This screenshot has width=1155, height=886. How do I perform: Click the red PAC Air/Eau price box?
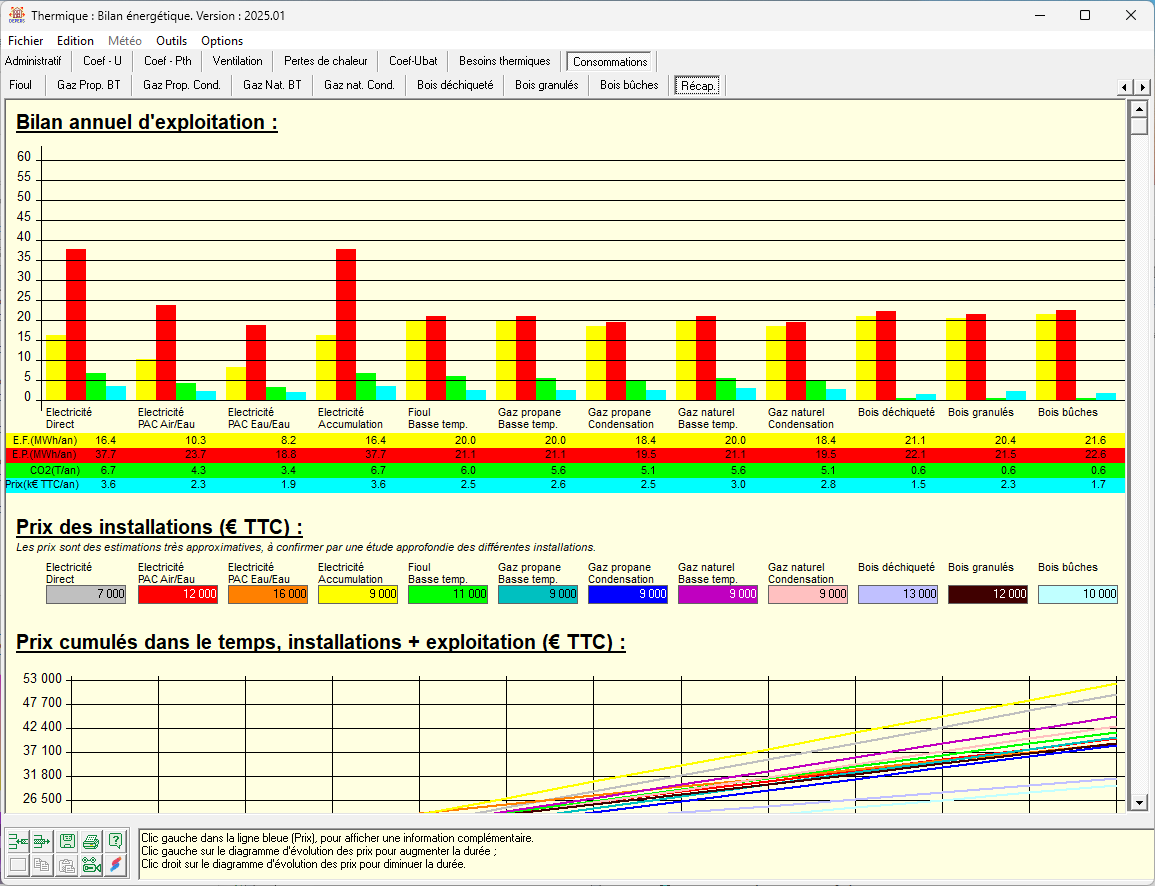click(x=178, y=594)
